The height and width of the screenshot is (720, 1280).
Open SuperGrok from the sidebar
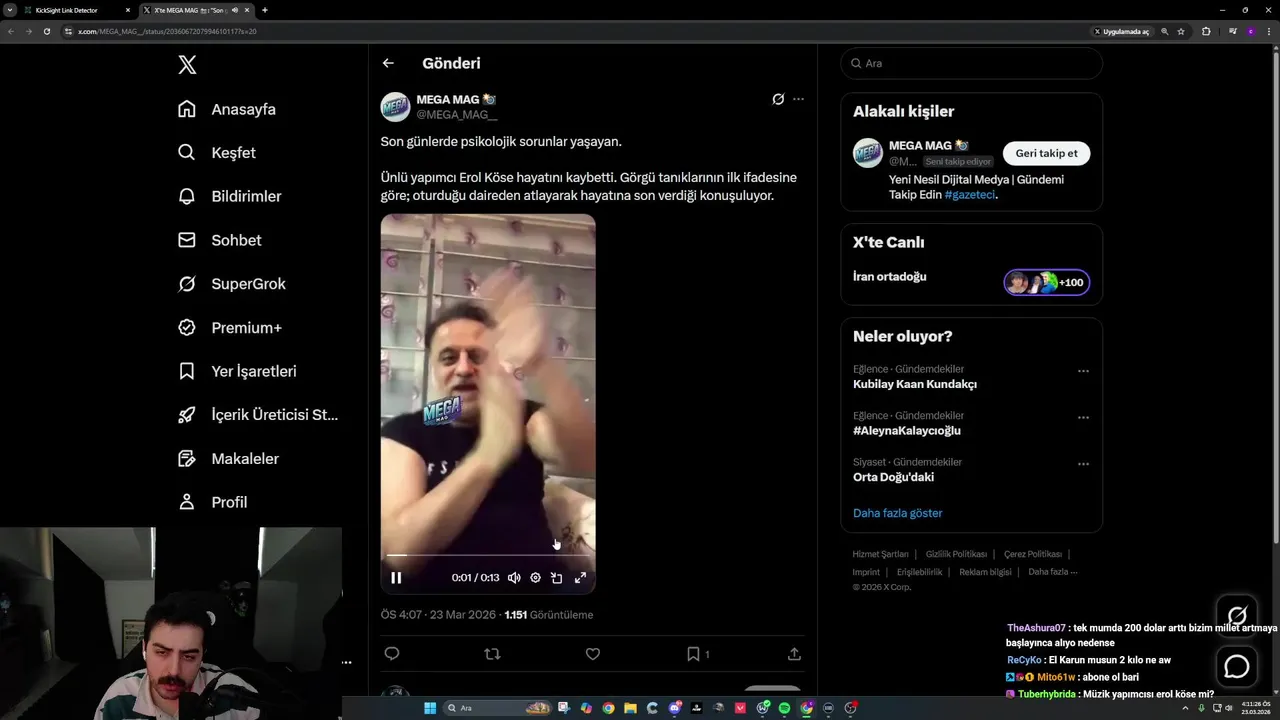pyautogui.click(x=232, y=284)
